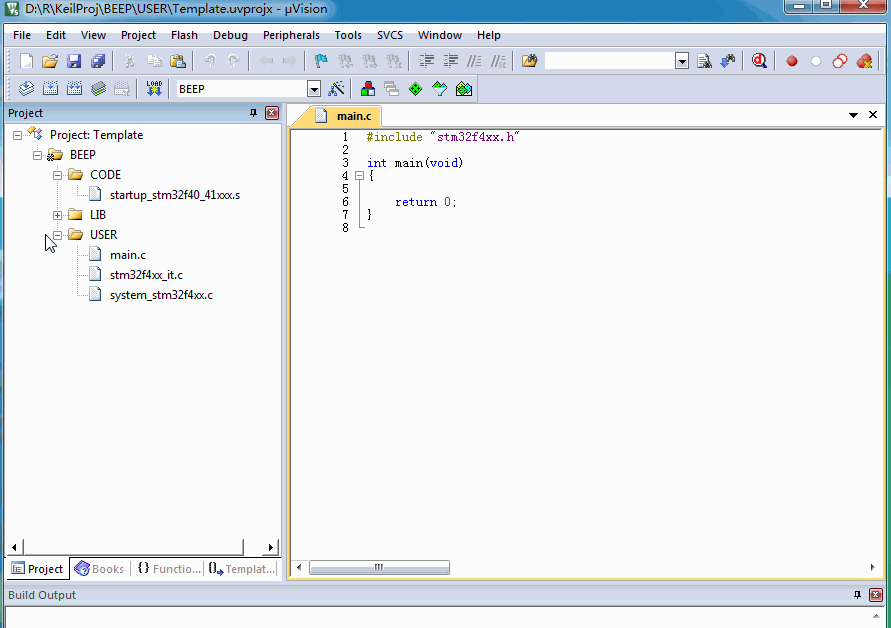
Task: Switch to the Books panel tab
Action: click(99, 569)
